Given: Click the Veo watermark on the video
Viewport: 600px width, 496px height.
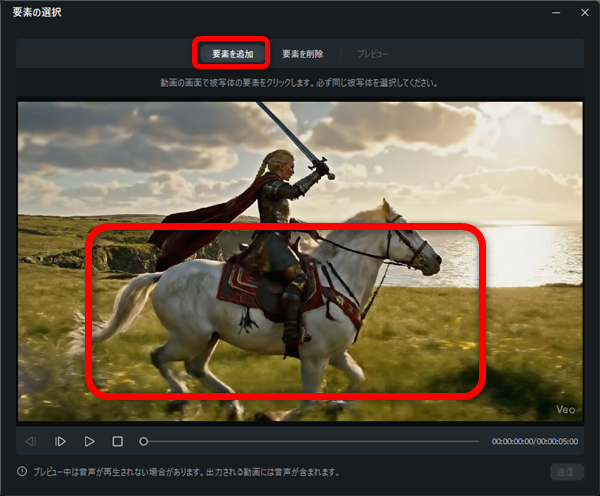Looking at the screenshot, I should coord(567,408).
